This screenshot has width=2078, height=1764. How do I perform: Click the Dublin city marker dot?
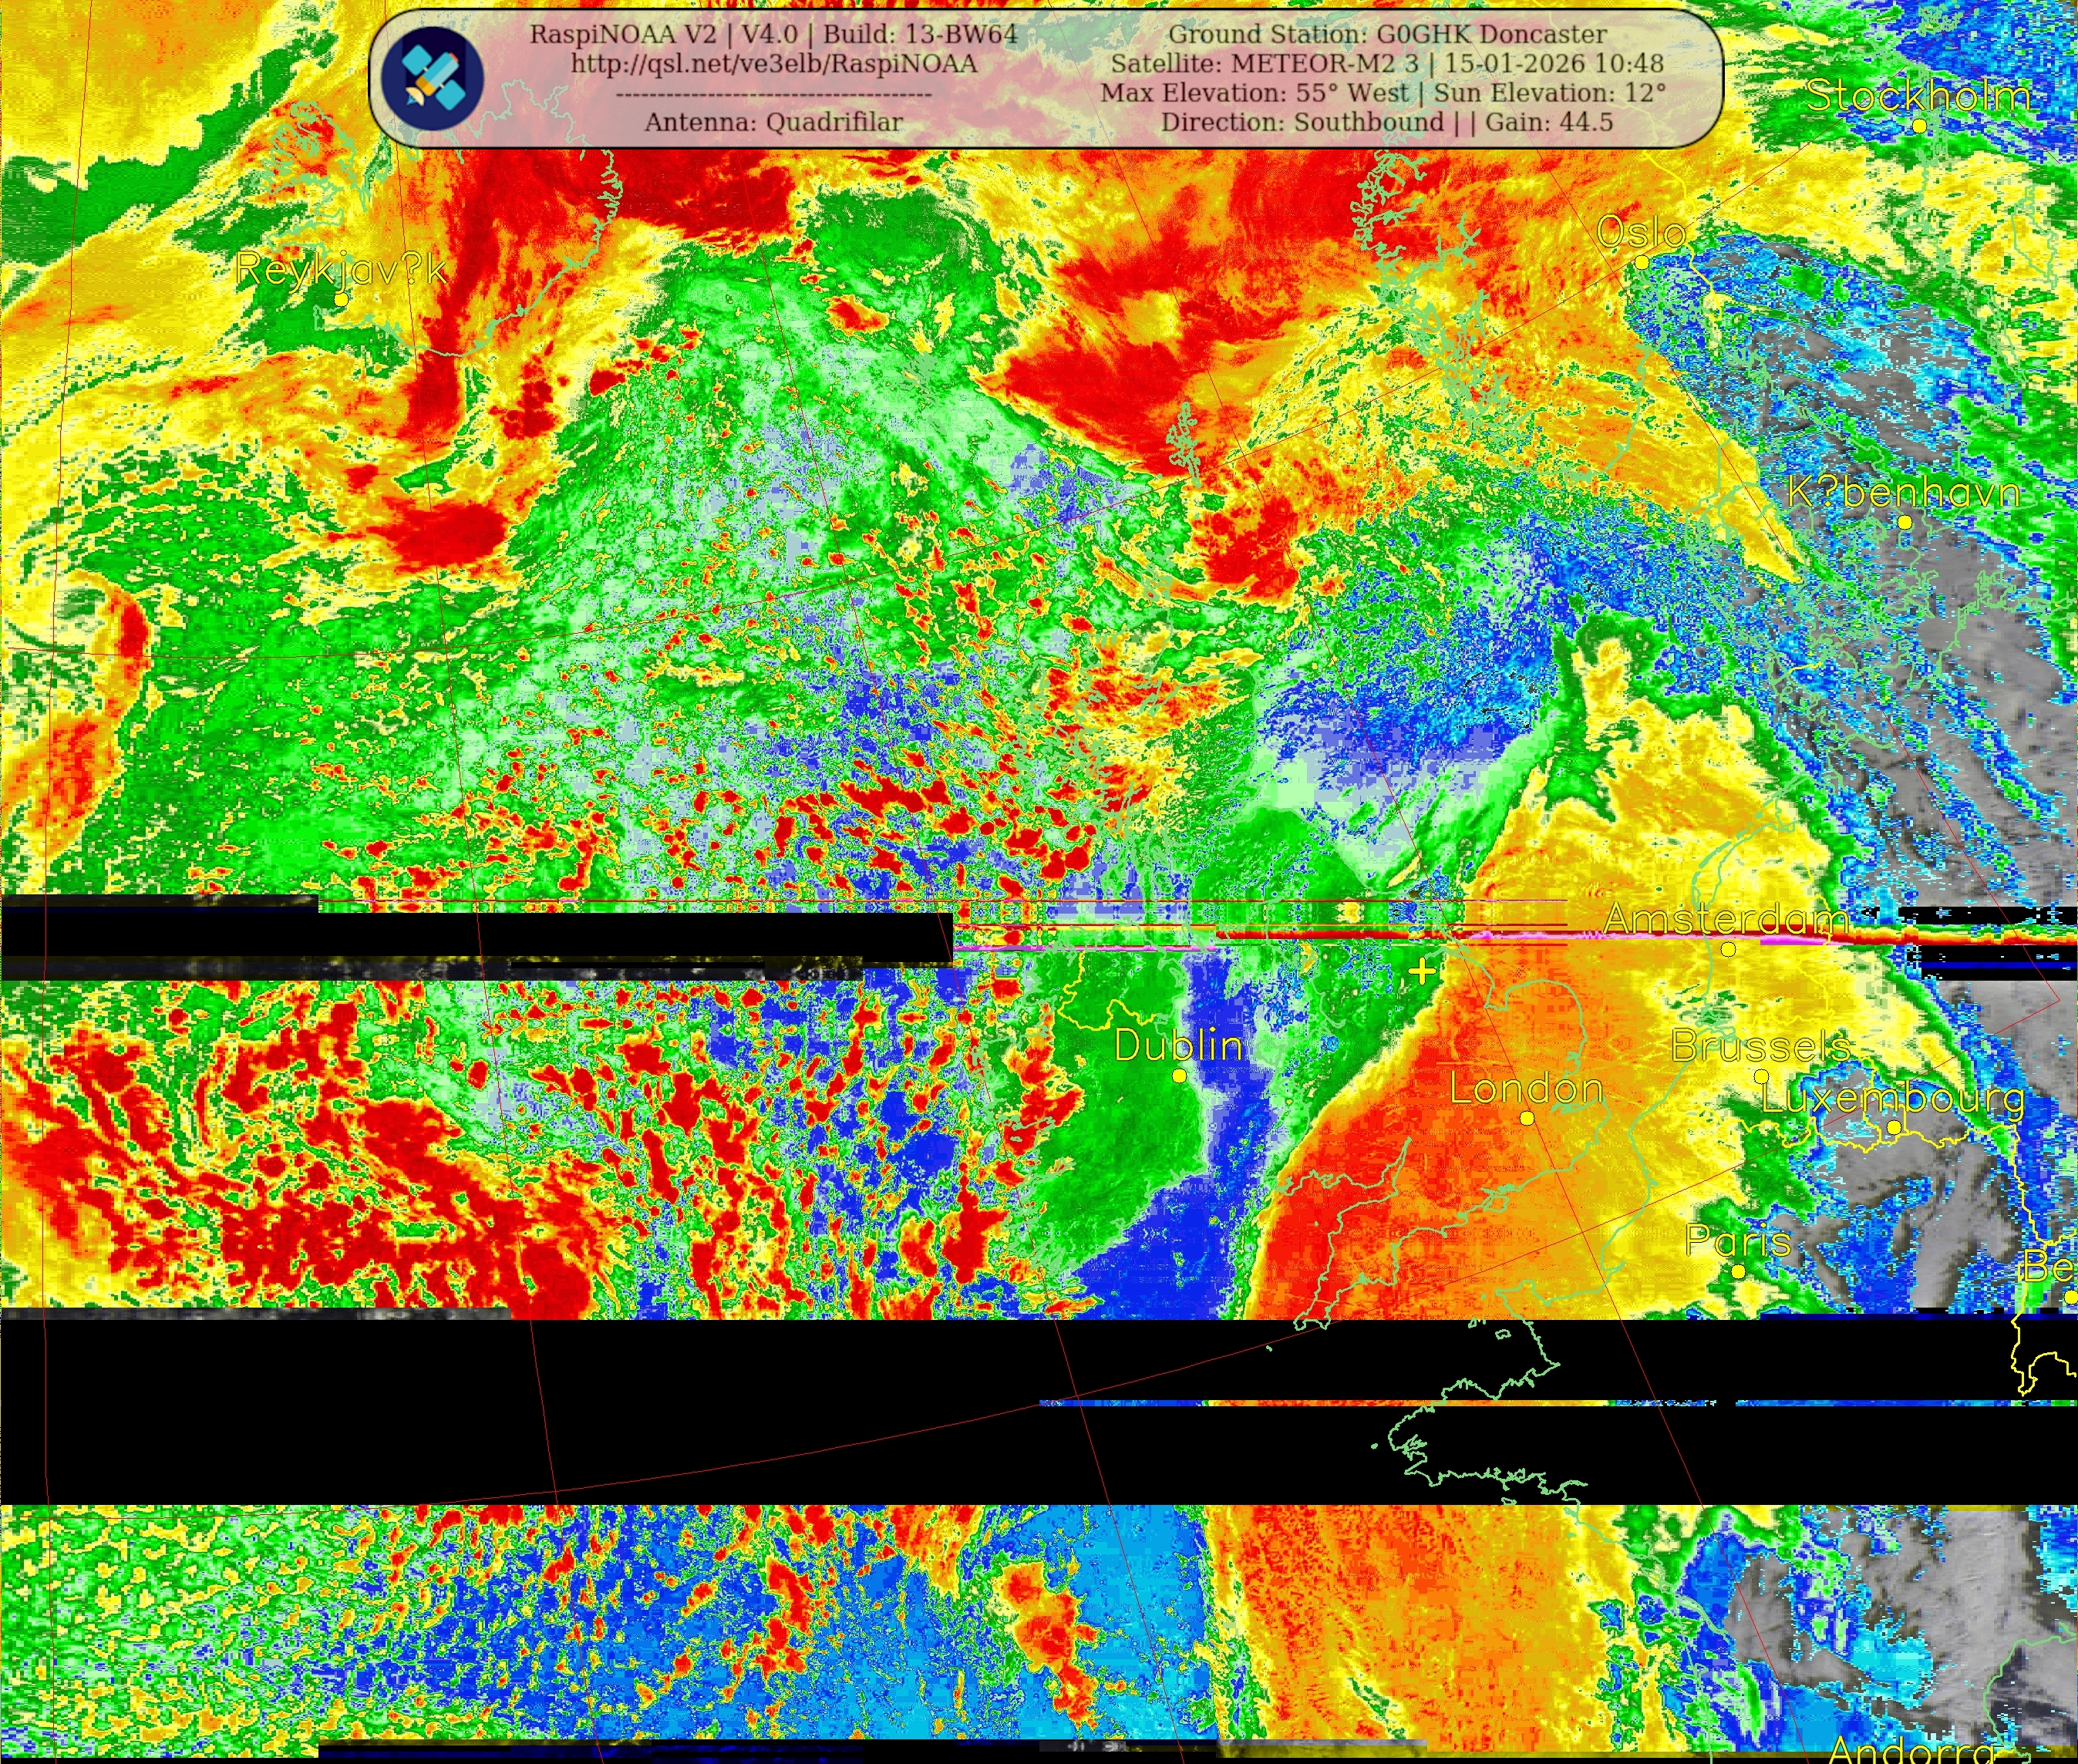pos(1179,1076)
